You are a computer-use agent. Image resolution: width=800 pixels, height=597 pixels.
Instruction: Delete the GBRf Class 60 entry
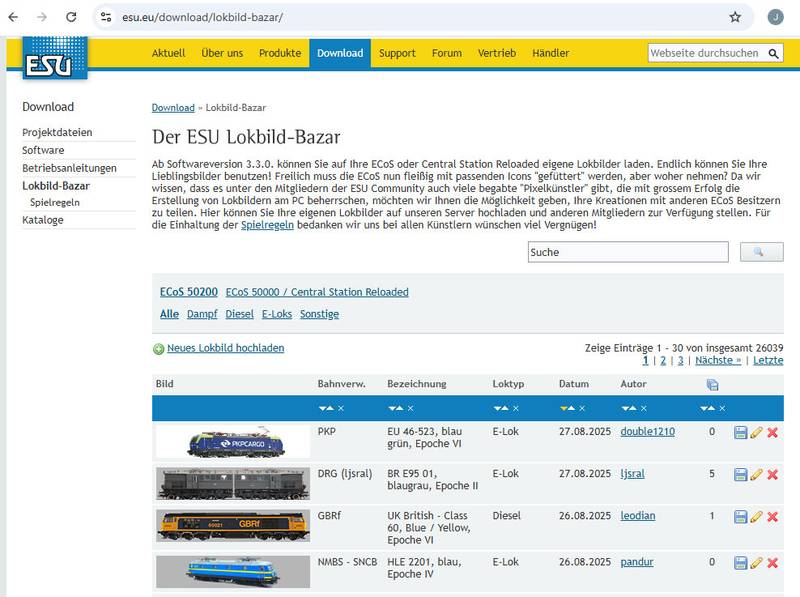(772, 516)
